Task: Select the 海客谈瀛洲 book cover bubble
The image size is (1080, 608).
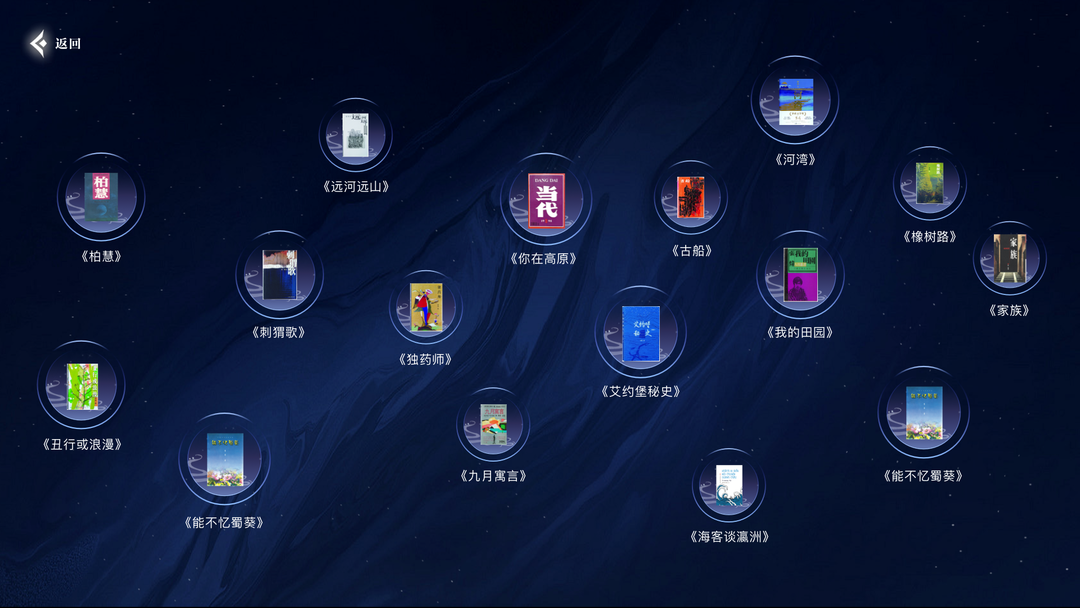Action: (728, 485)
